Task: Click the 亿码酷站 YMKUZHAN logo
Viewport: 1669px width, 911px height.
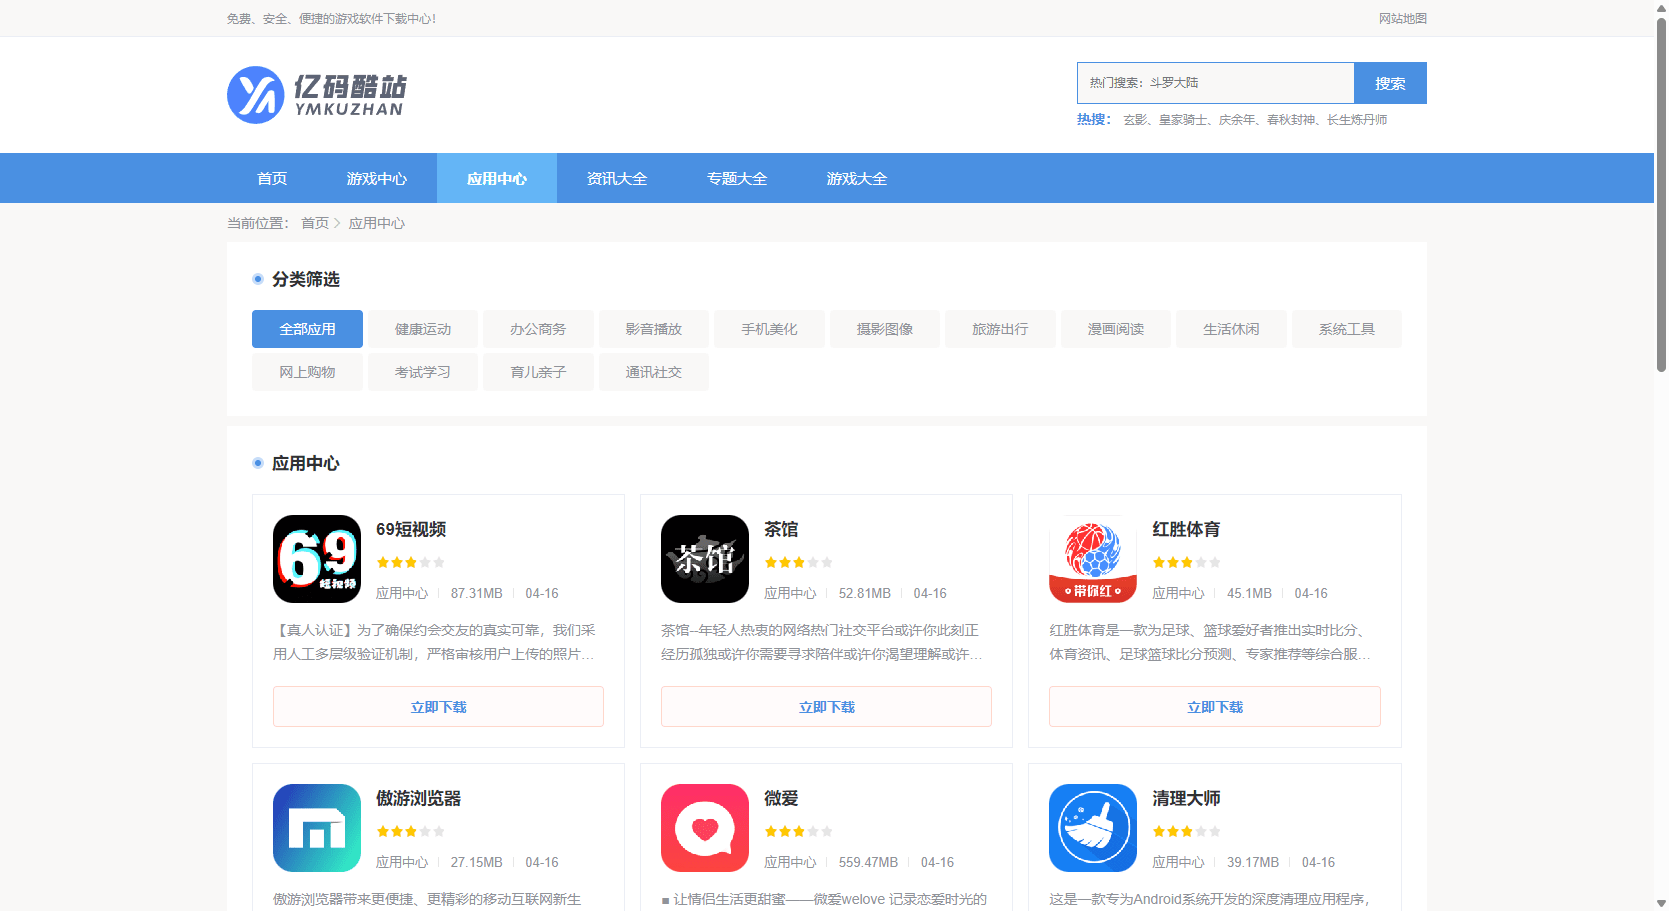Action: point(317,95)
